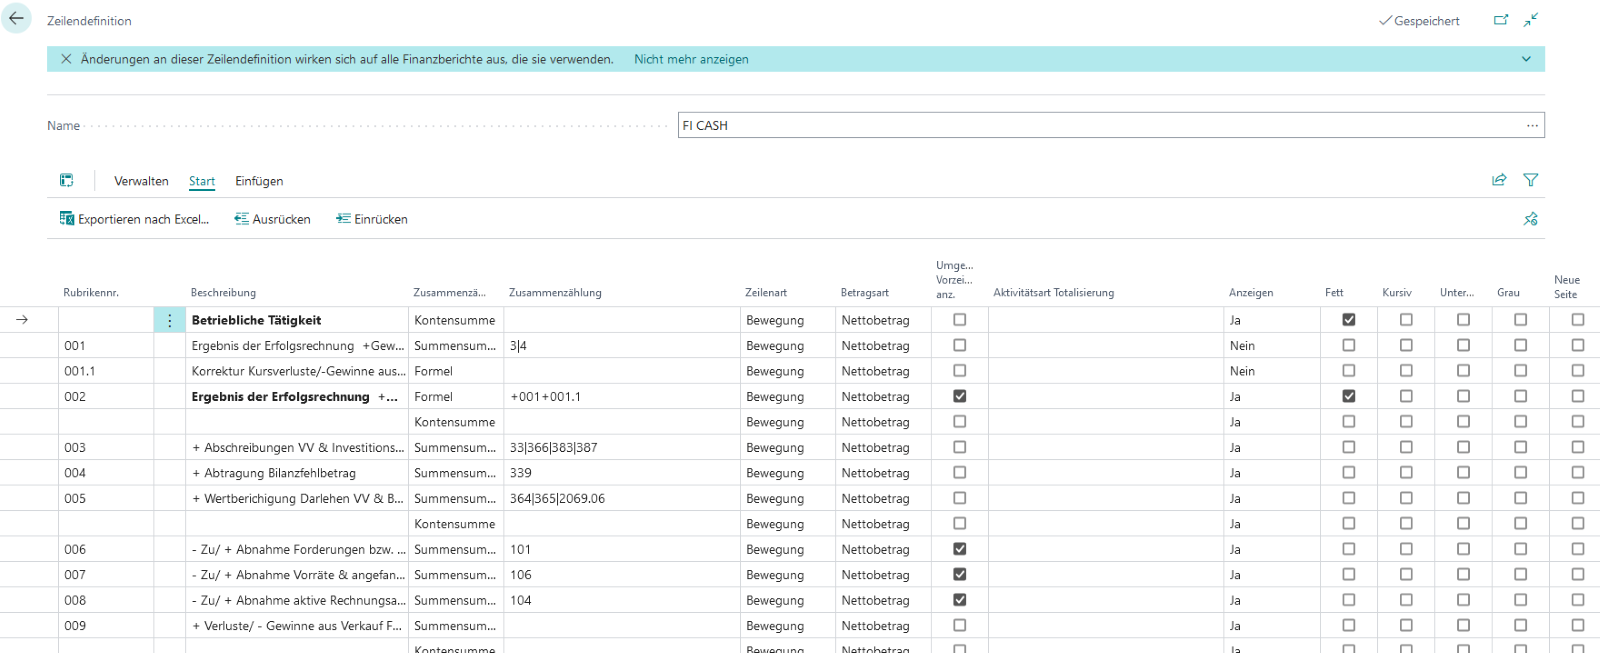This screenshot has width=1600, height=653.
Task: Click the Zeilenart column header
Action: [766, 293]
